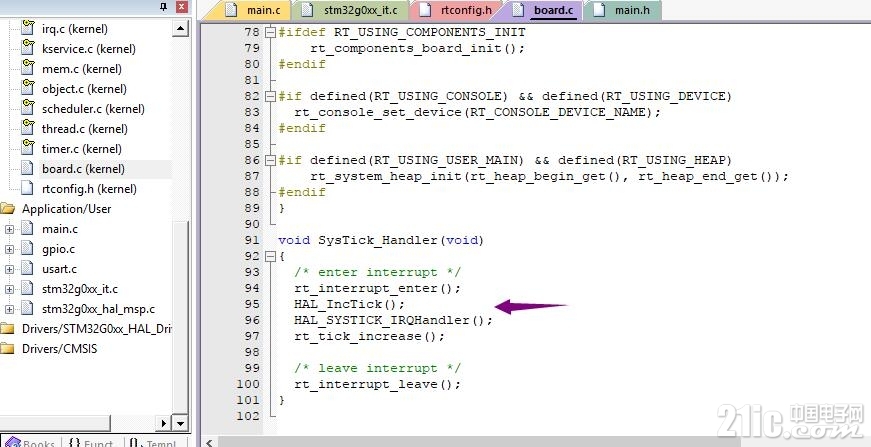Screen dimensions: 871x447
Task: Click line number 91 in gutter
Action: point(252,240)
